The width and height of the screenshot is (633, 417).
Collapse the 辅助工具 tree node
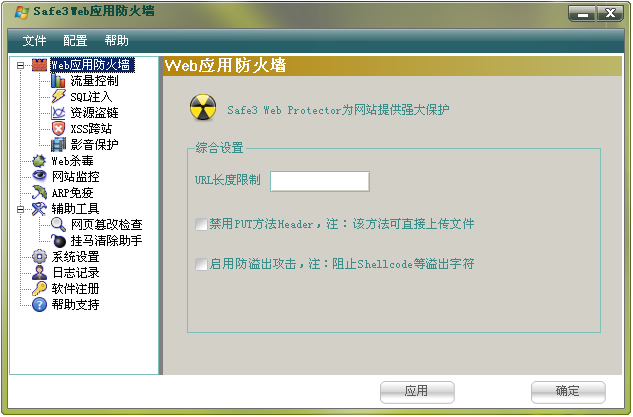coord(20,209)
